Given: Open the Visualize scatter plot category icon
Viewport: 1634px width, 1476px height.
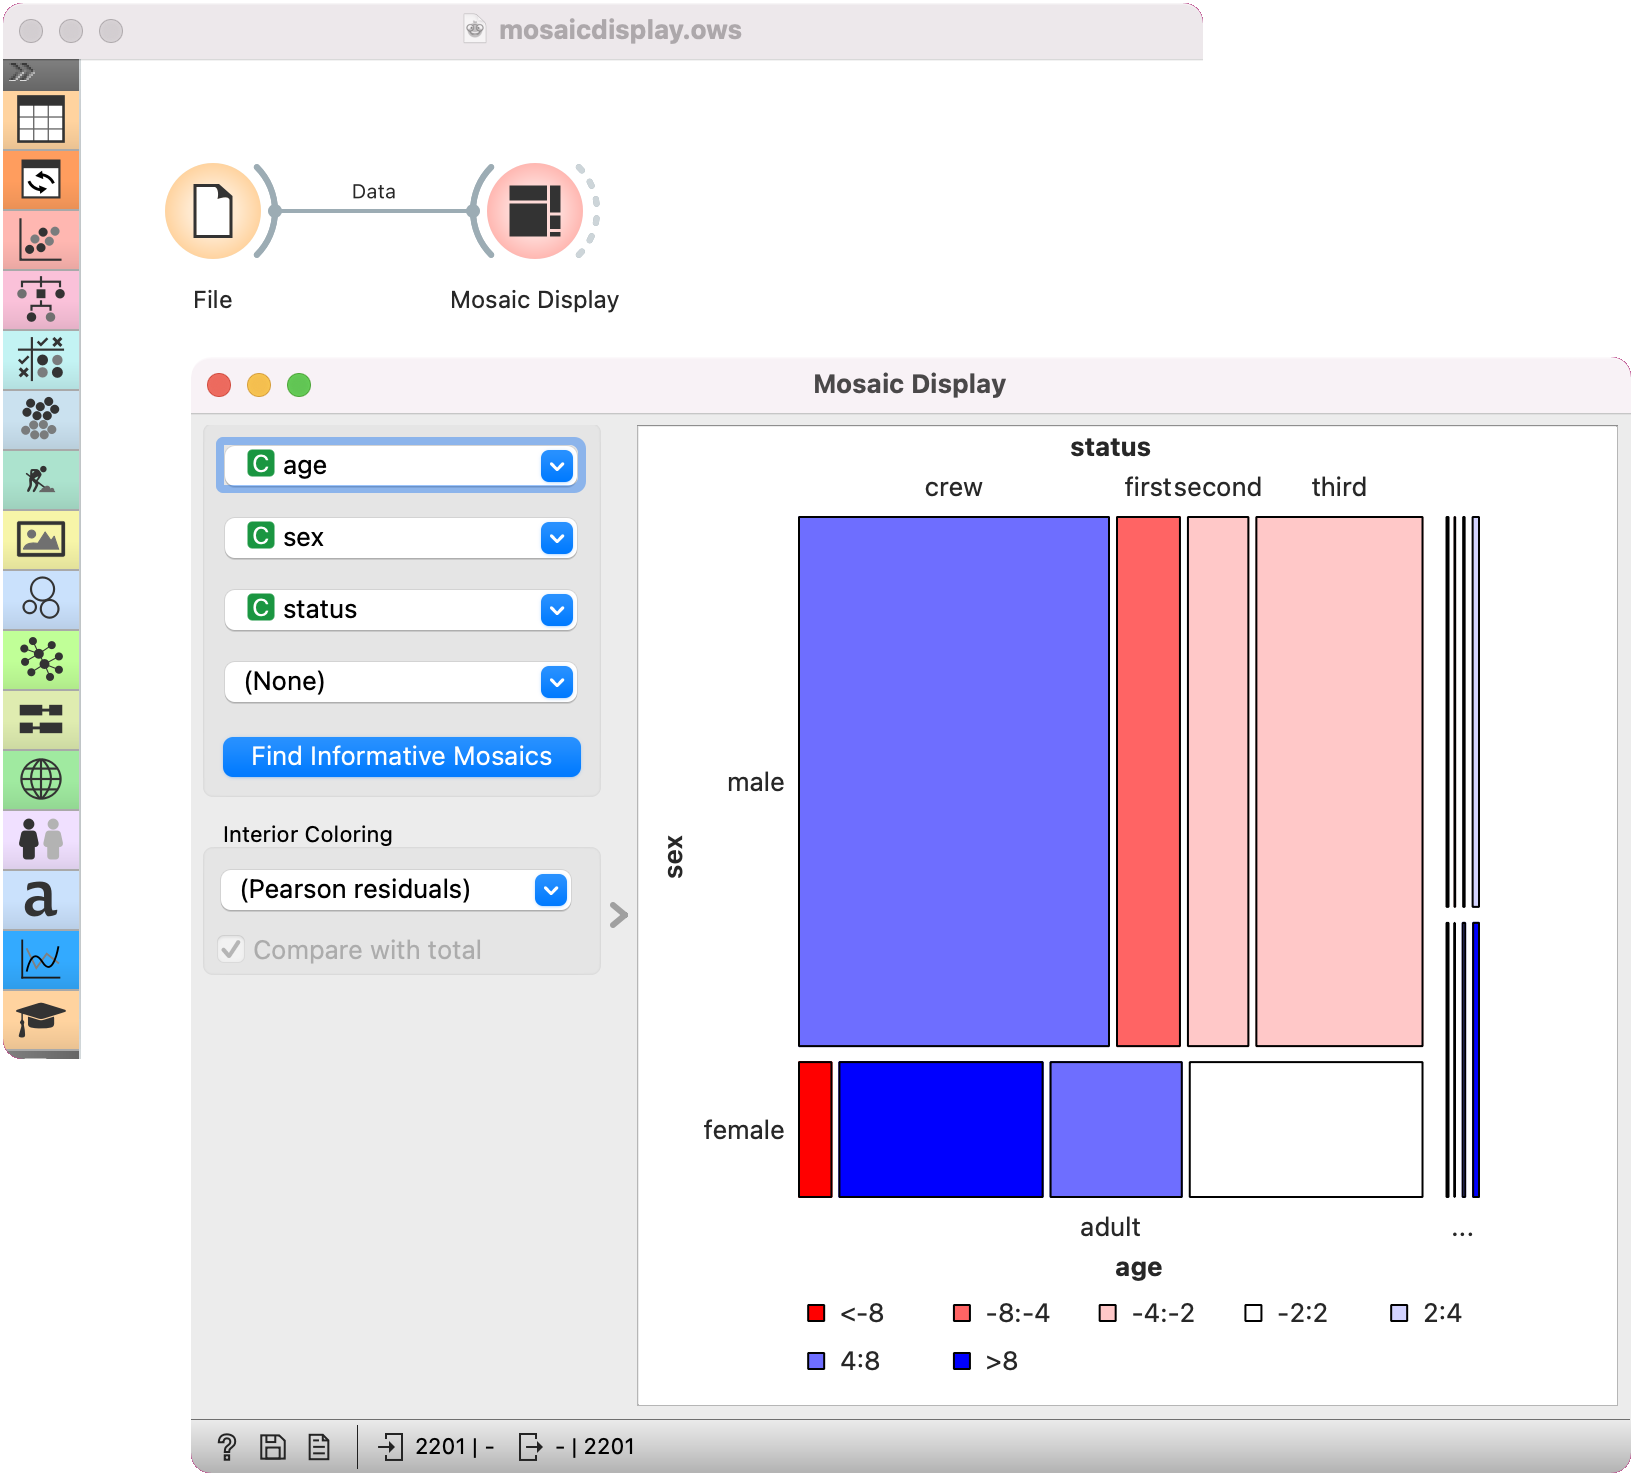Looking at the screenshot, I should 41,241.
